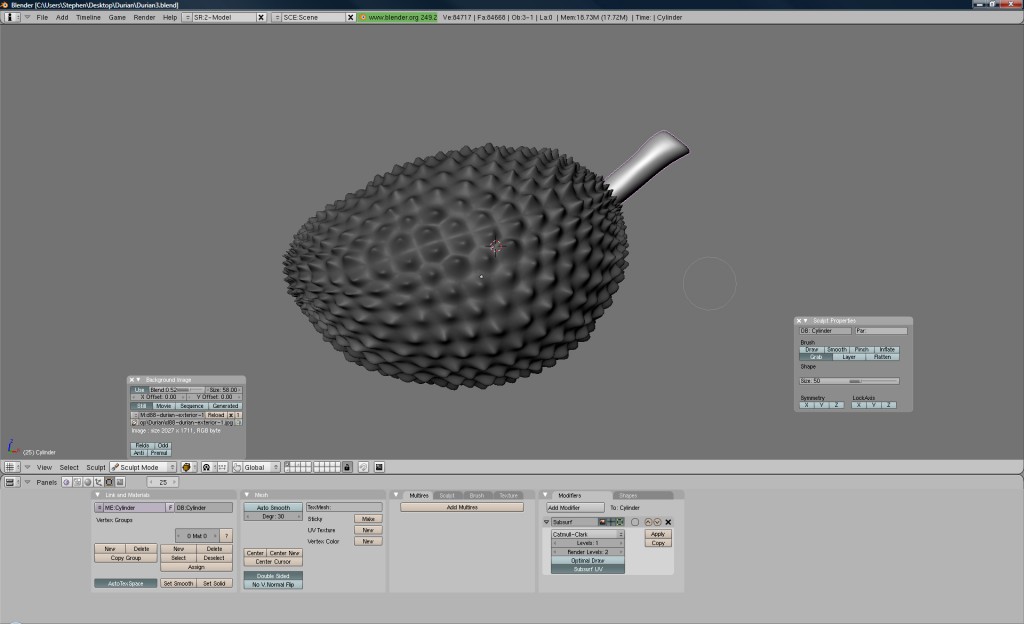Enable the Inflate sculpt brush
Screen dimensions: 1024x624
888,349
